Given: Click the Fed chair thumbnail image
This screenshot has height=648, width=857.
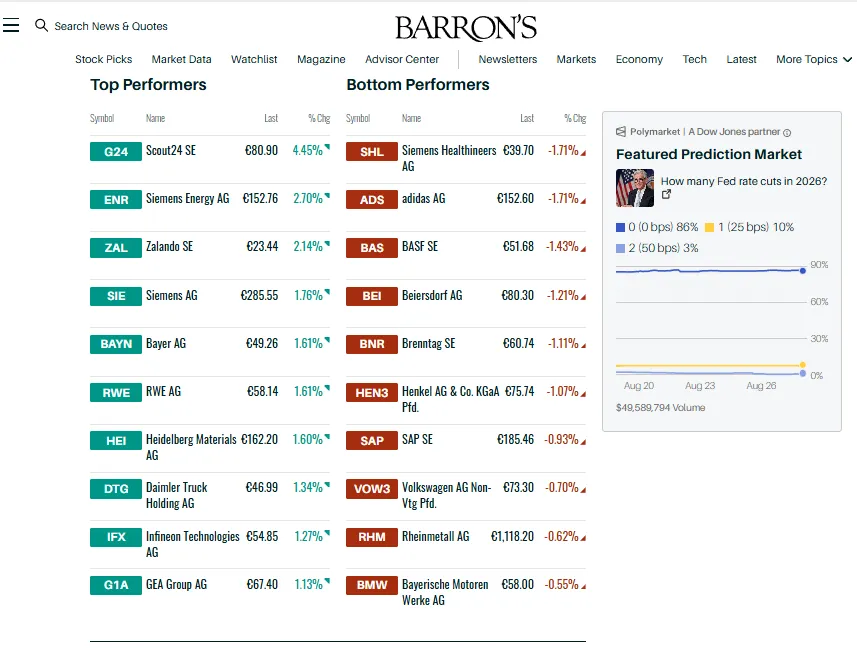Looking at the screenshot, I should pos(635,188).
